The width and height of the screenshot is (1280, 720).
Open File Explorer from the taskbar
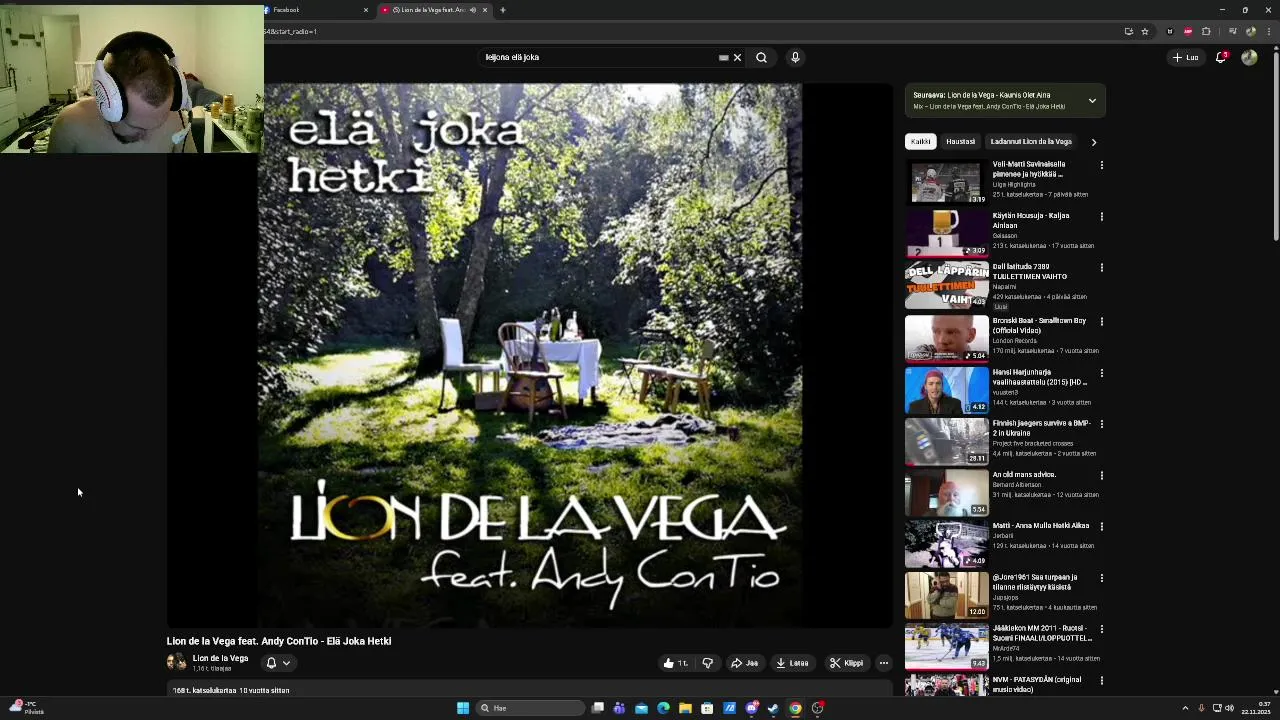tap(685, 708)
